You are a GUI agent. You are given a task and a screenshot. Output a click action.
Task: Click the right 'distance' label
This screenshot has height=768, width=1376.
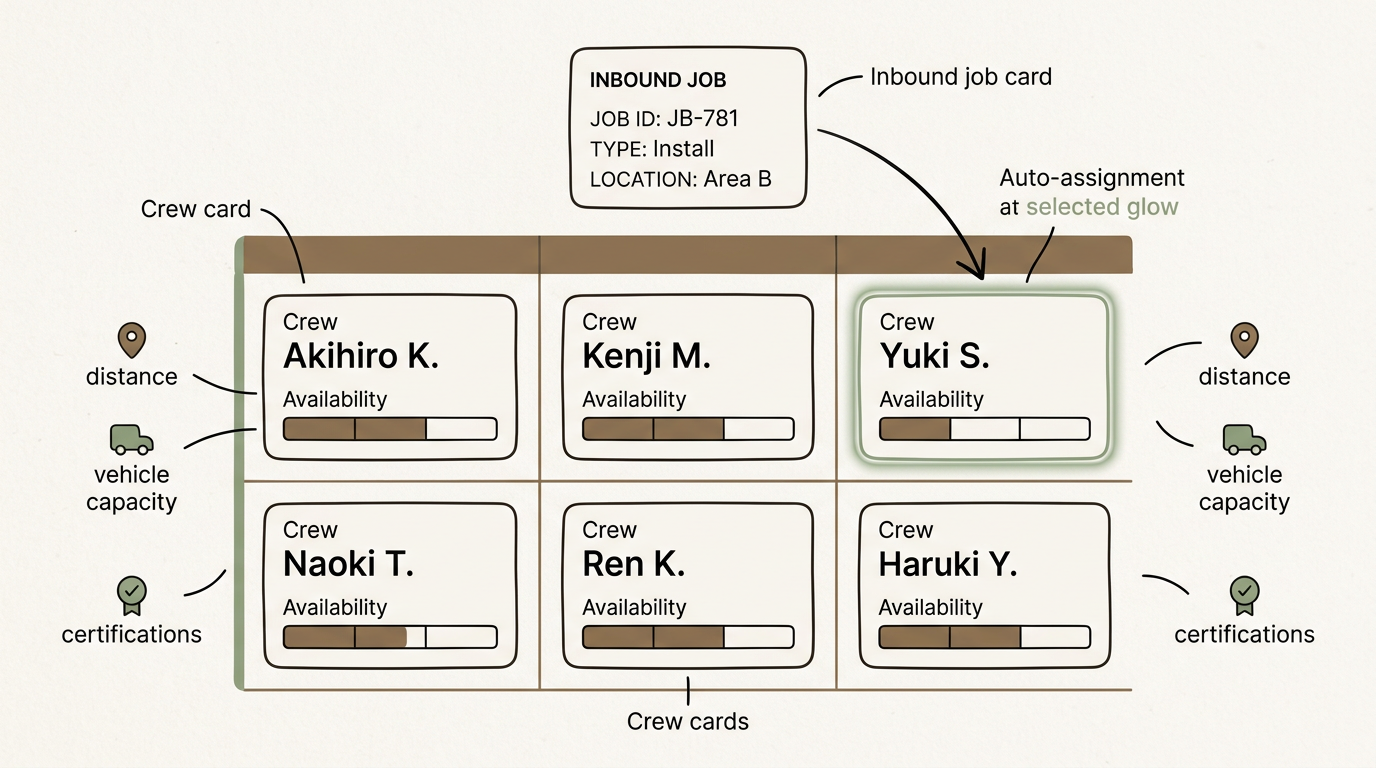(x=1244, y=377)
